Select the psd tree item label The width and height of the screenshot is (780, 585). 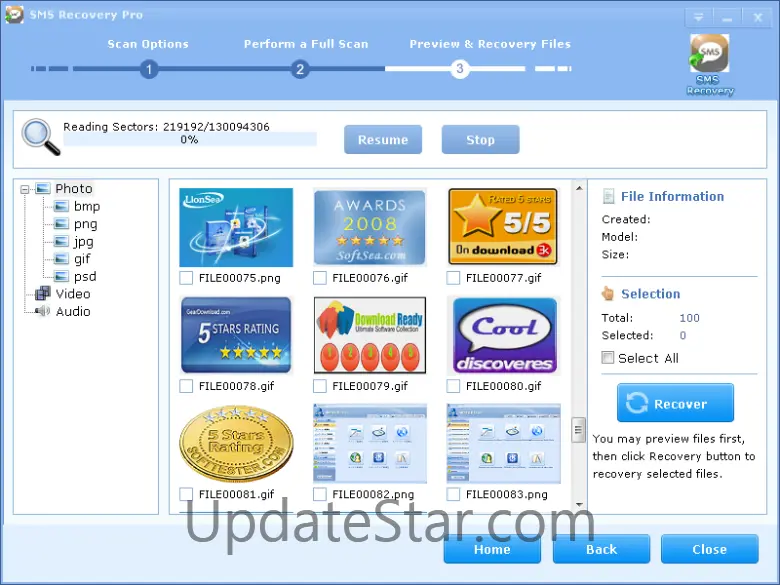coord(85,277)
